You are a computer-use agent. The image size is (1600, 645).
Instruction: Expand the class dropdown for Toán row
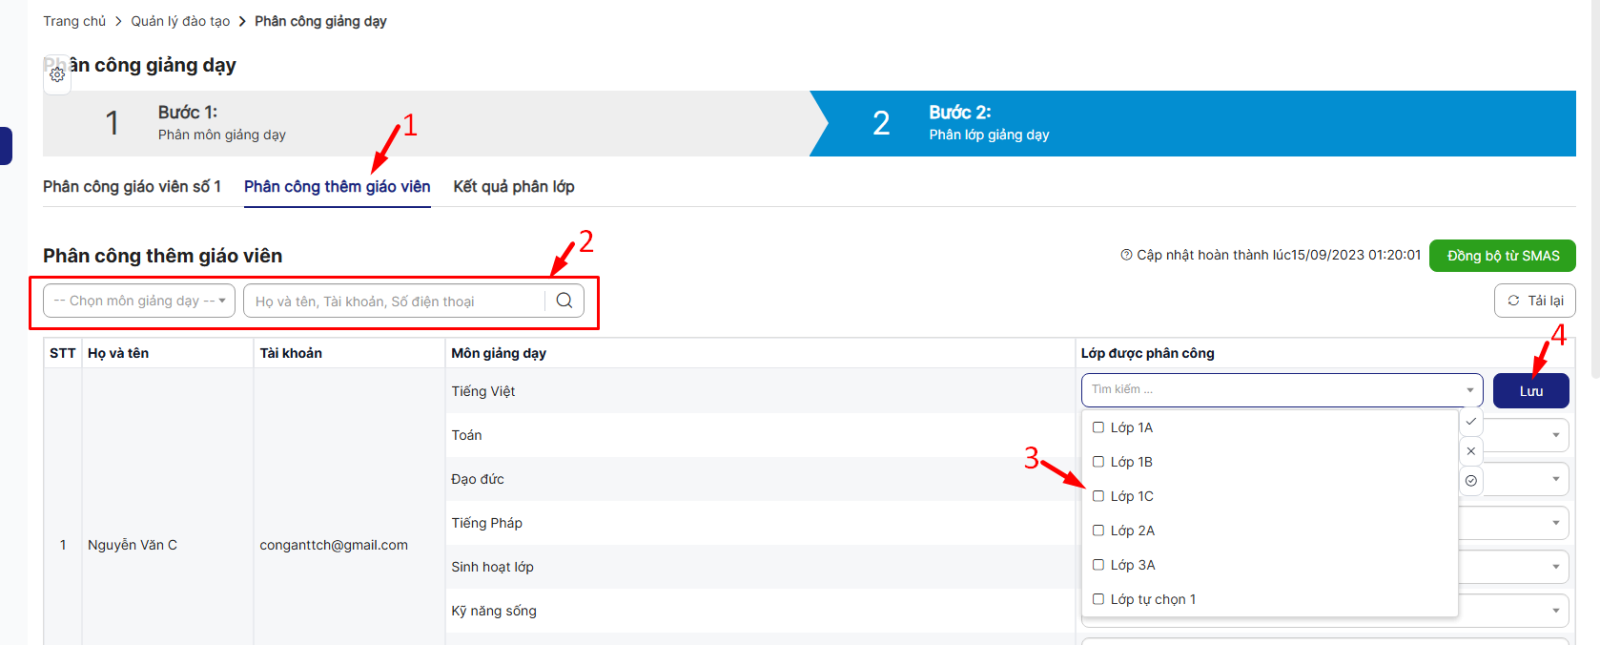1555,435
